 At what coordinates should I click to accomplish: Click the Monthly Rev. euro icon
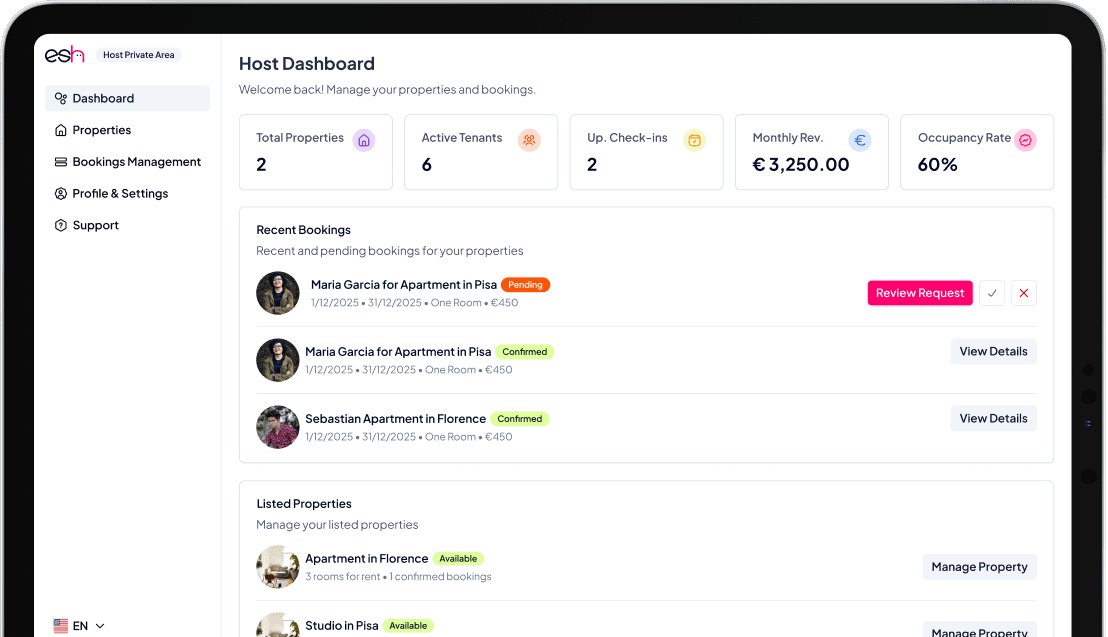pos(860,140)
